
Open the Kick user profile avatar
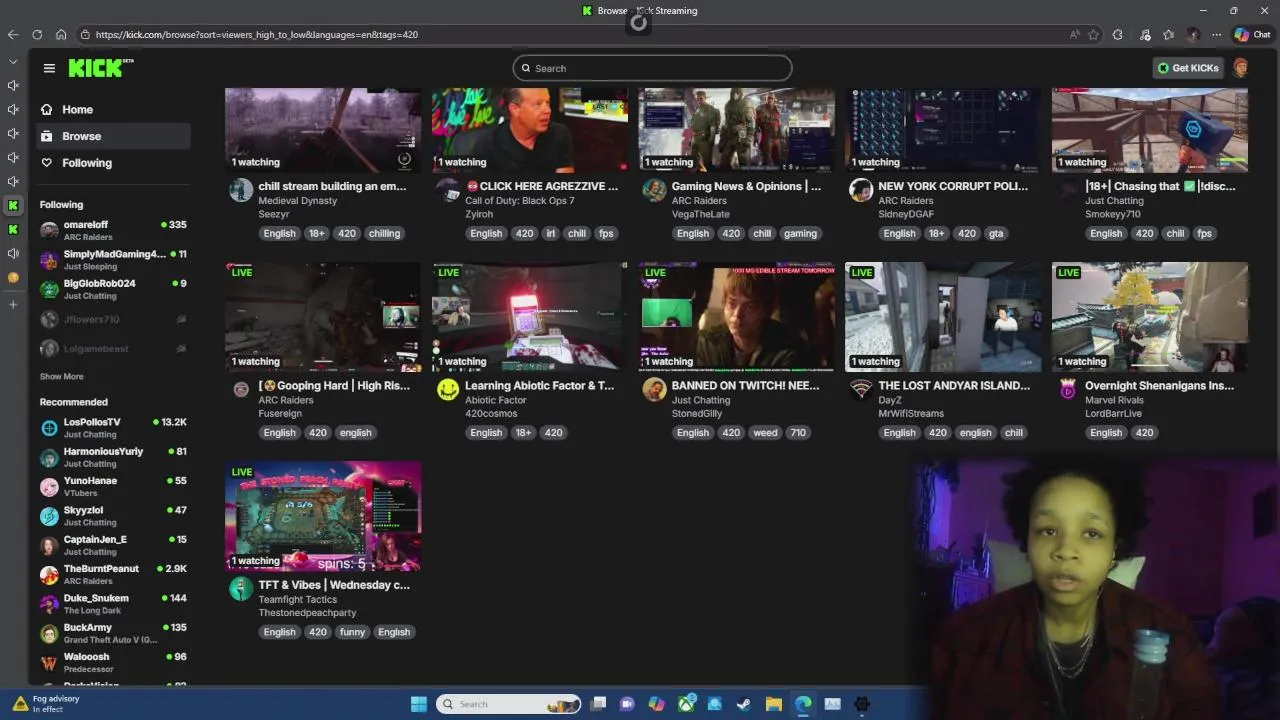1241,68
